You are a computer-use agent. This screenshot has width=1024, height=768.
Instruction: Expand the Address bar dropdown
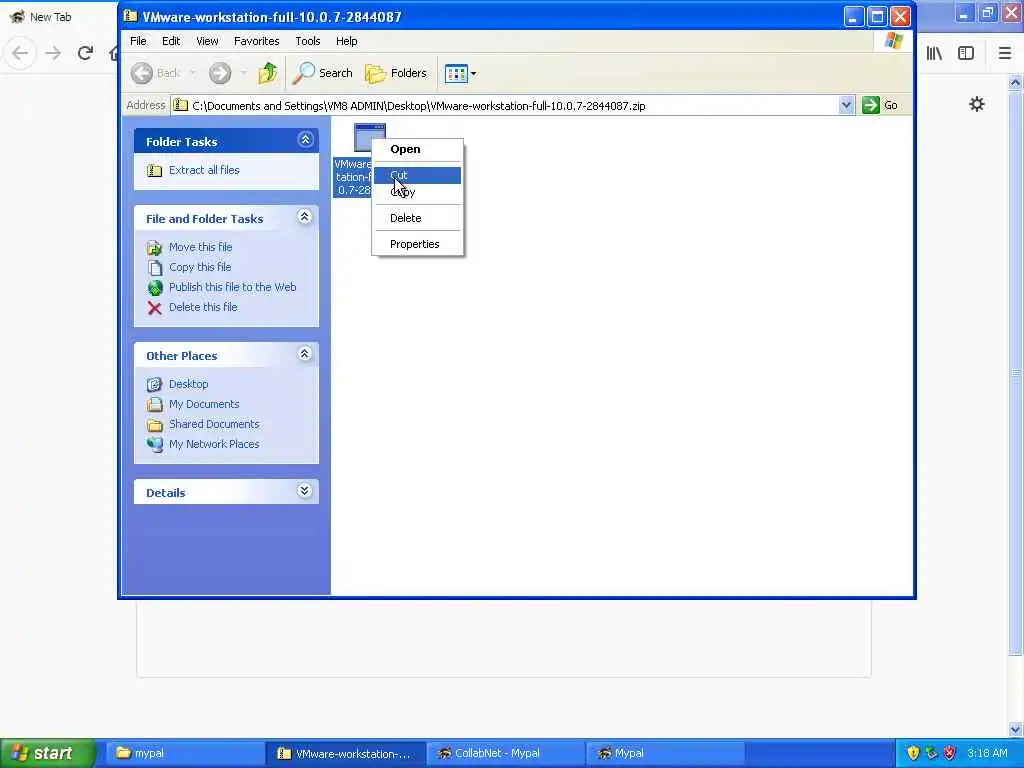tap(846, 105)
